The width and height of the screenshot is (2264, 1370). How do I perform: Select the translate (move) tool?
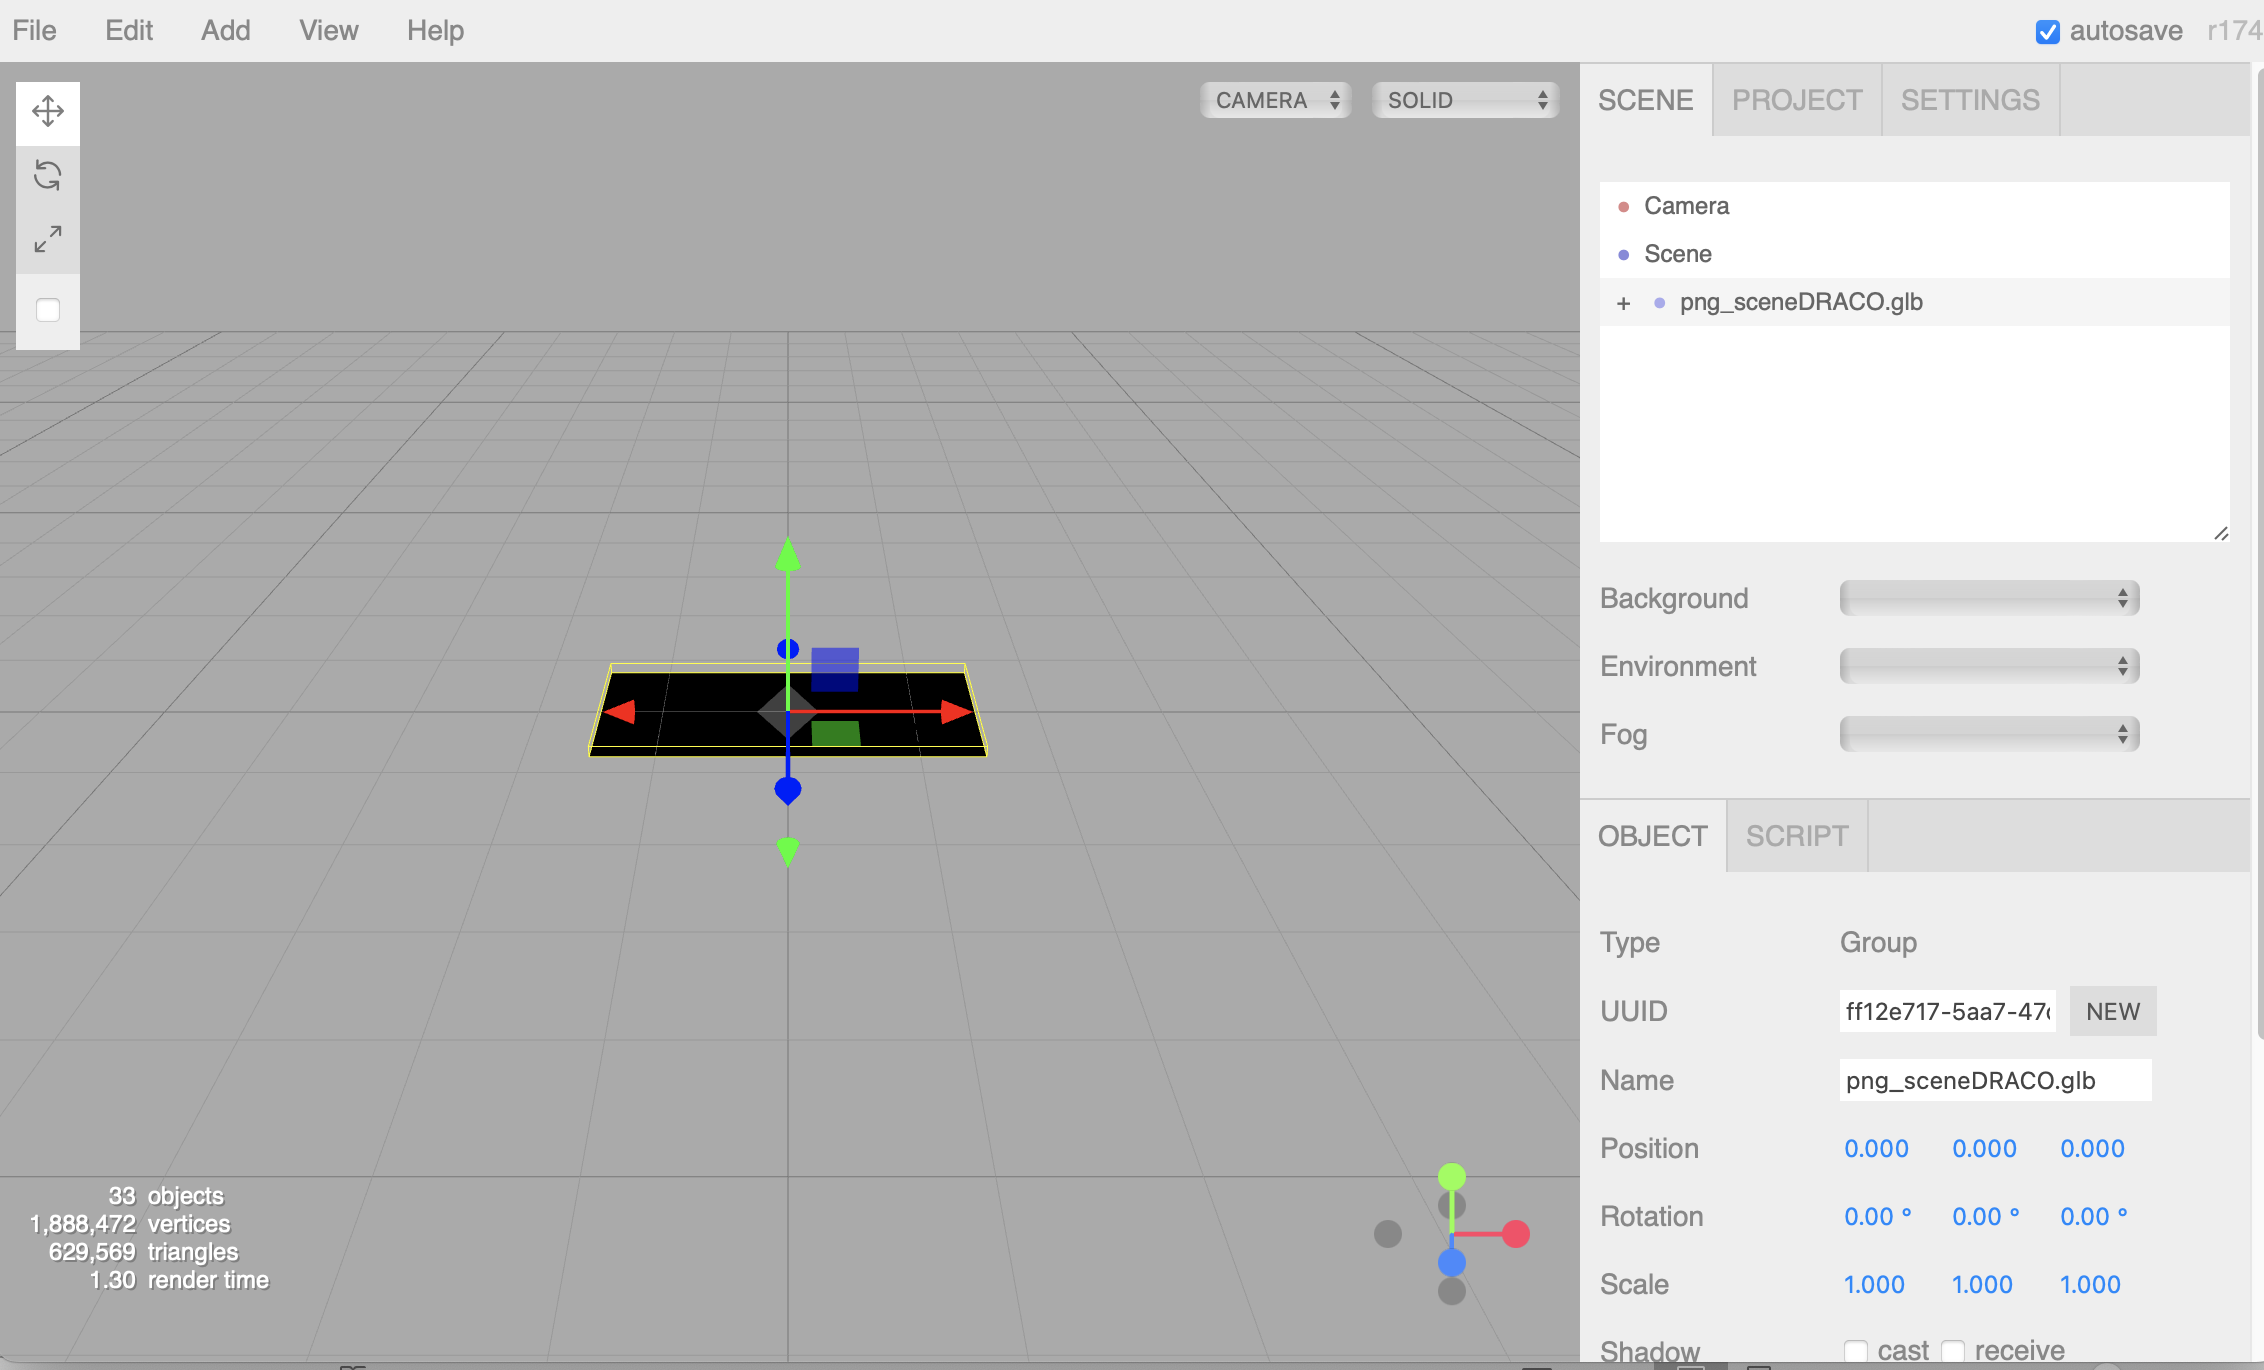point(48,111)
